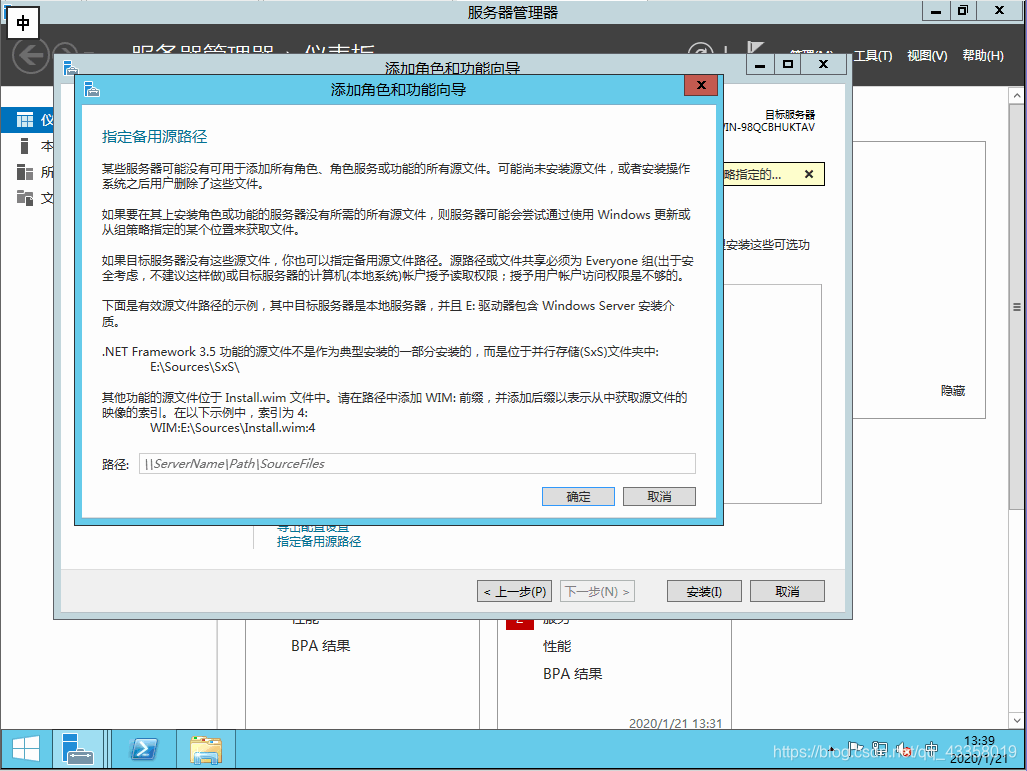This screenshot has width=1027, height=771.
Task: Select all servers icon in sidebar
Action: (25, 172)
